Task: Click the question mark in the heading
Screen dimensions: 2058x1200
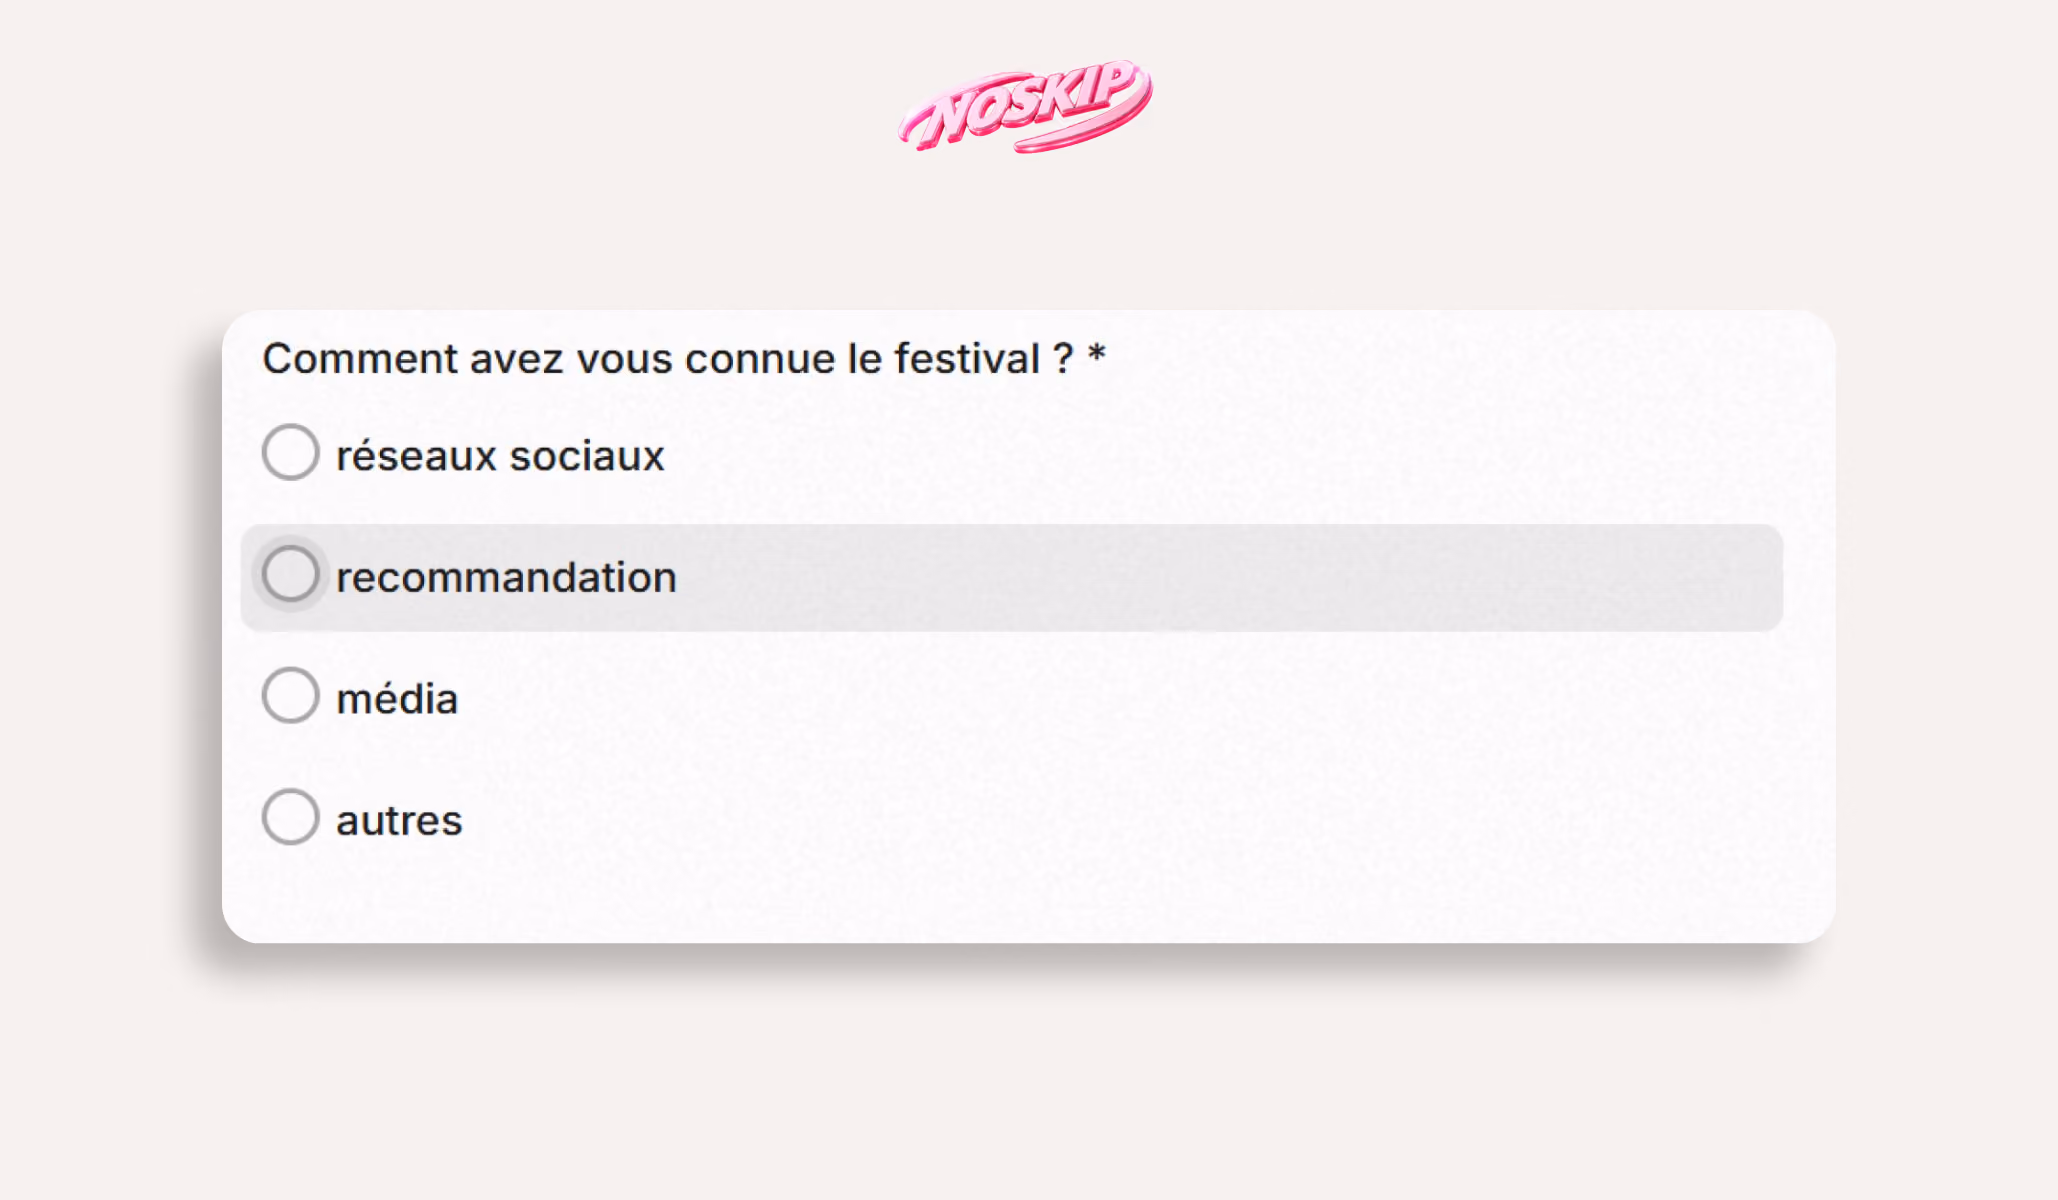Action: point(1064,359)
